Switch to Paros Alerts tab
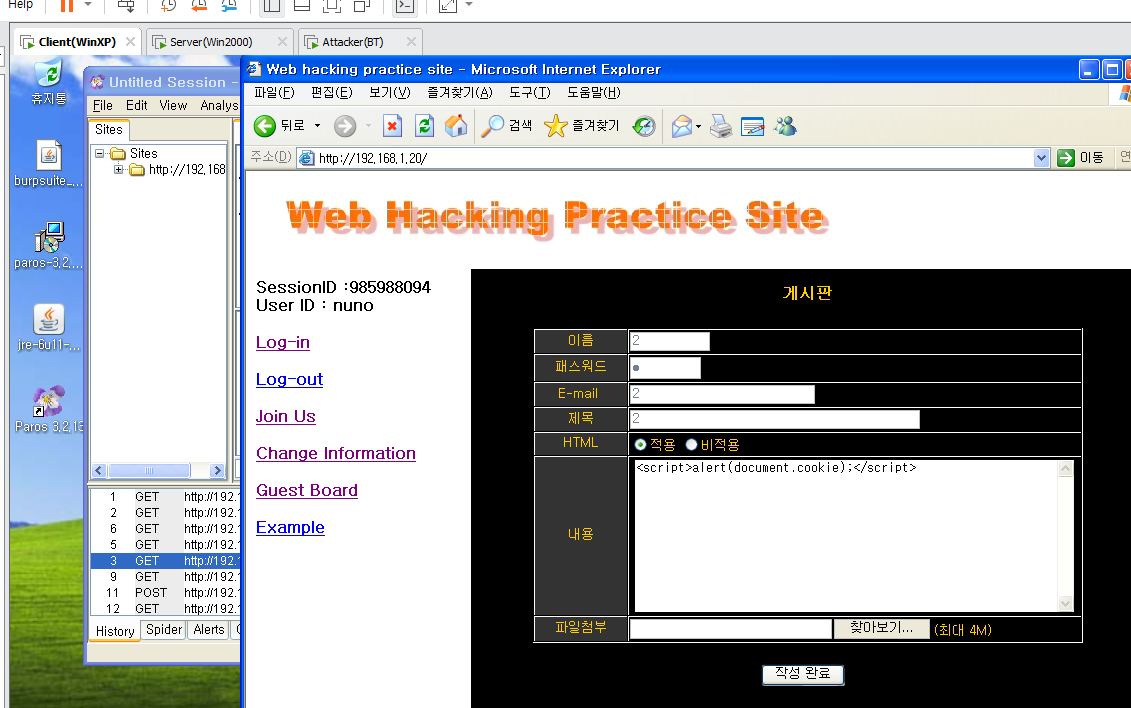The height and width of the screenshot is (708, 1131). tap(208, 629)
